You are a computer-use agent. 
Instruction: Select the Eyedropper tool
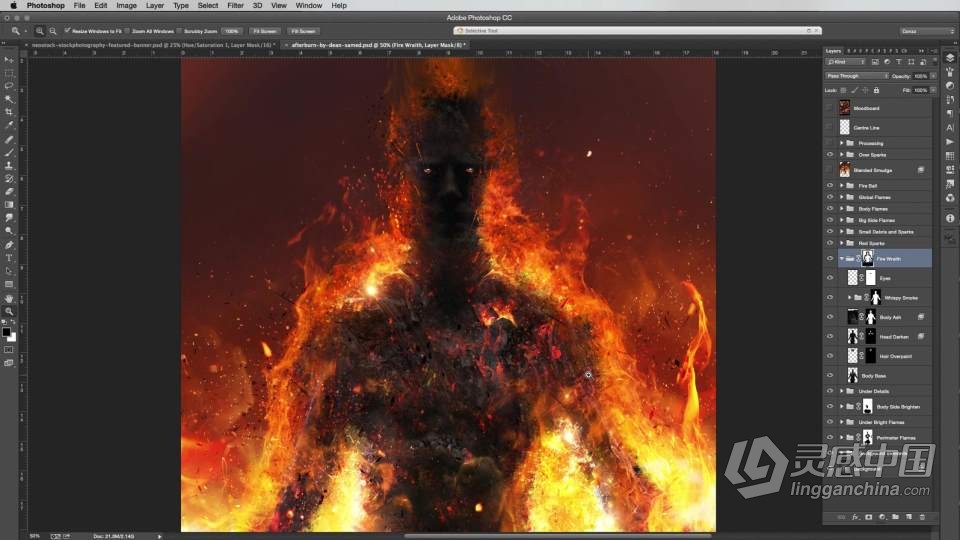[x=9, y=125]
